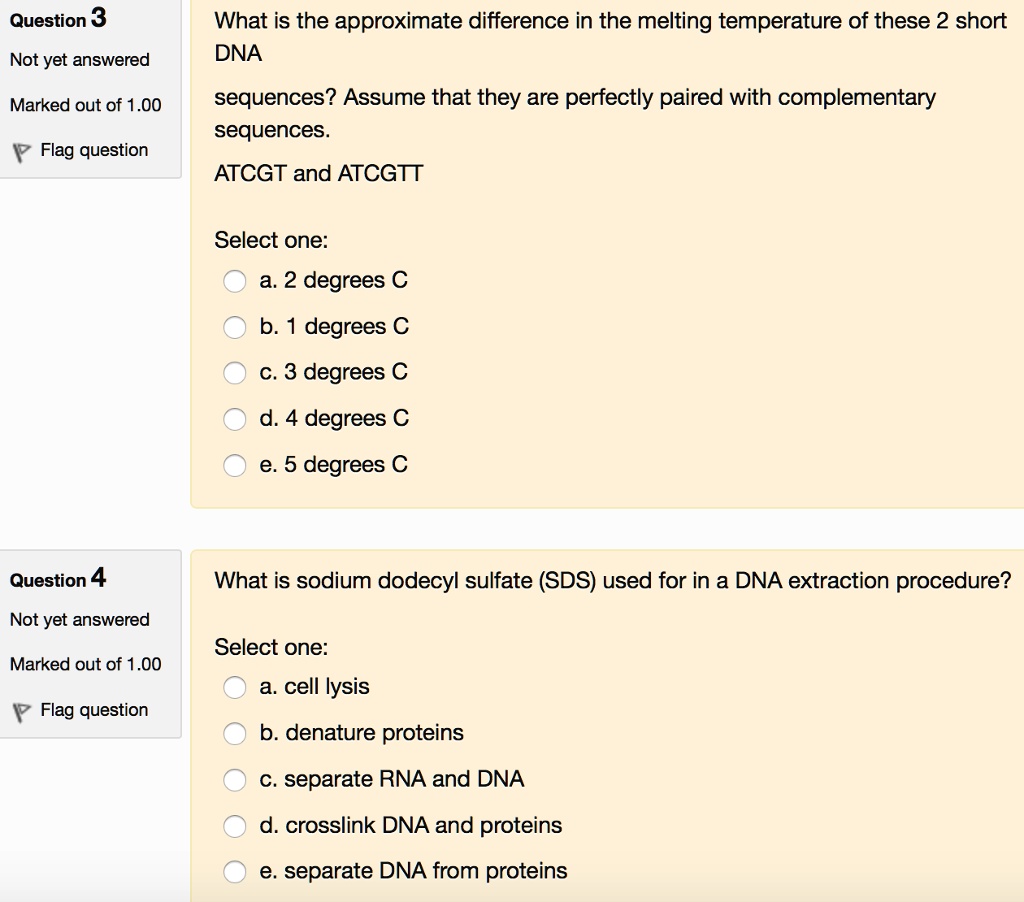Viewport: 1024px width, 902px height.
Task: Mark e. 5 degrees C as answer
Action: (234, 465)
